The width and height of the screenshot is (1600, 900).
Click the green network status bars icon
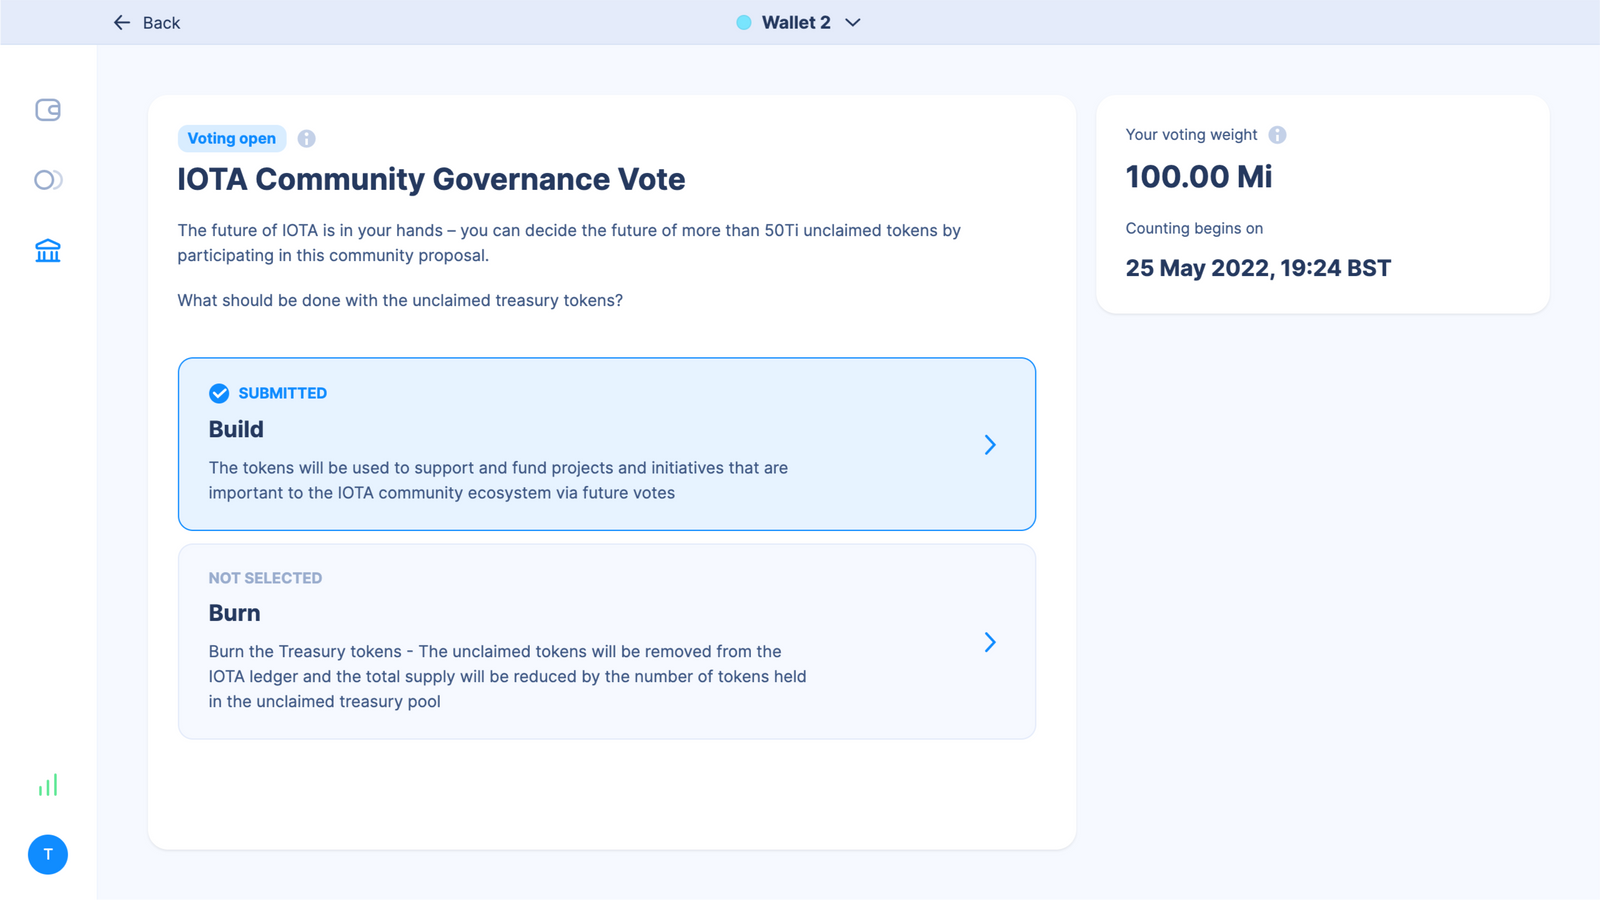coord(48,785)
